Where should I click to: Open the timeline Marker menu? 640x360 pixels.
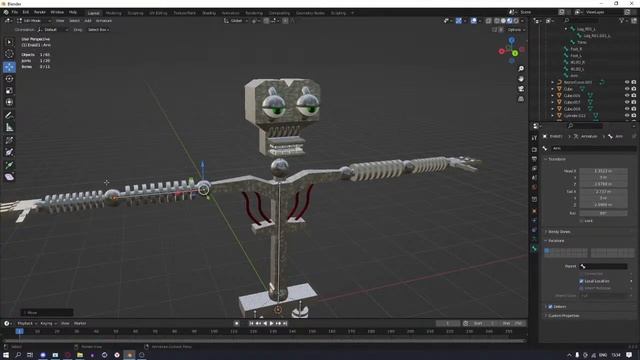[x=80, y=323]
